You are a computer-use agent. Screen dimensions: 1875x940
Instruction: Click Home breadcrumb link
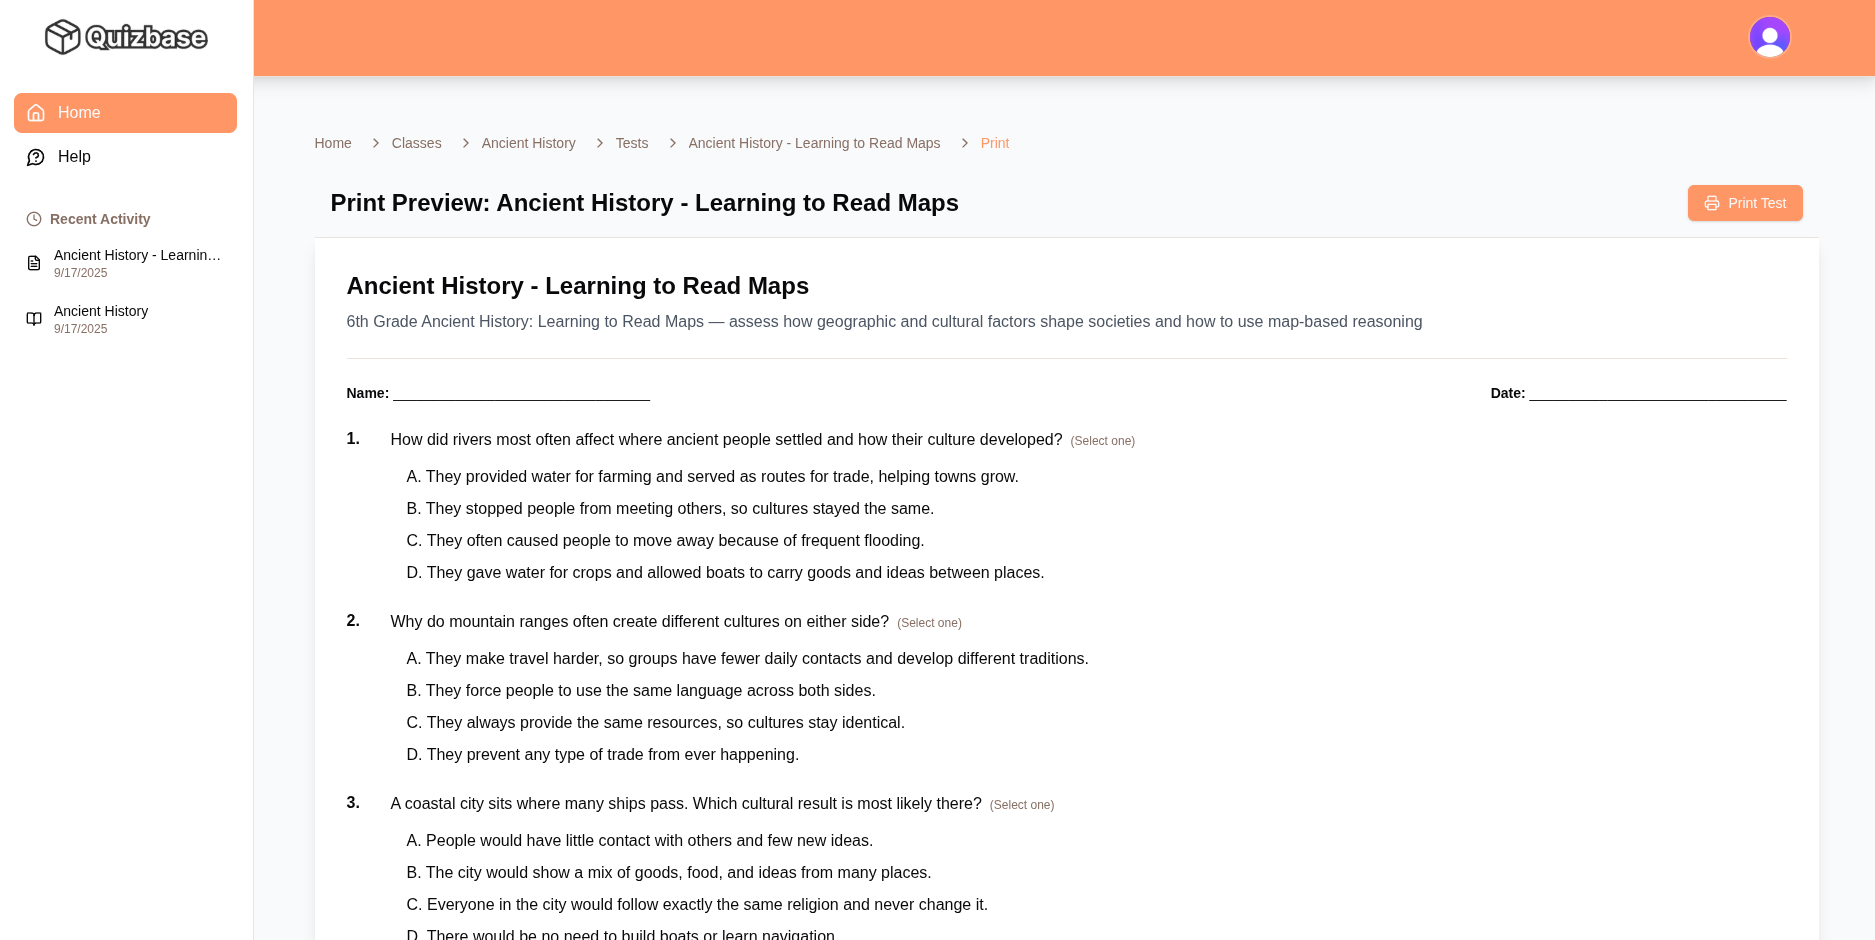[x=333, y=143]
